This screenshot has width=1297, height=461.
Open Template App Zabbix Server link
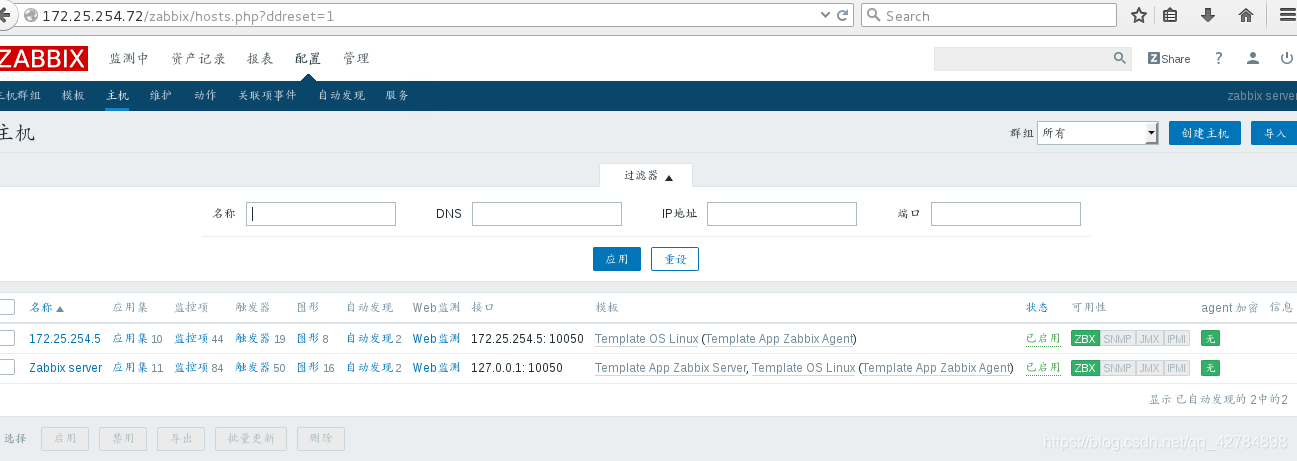click(670, 368)
